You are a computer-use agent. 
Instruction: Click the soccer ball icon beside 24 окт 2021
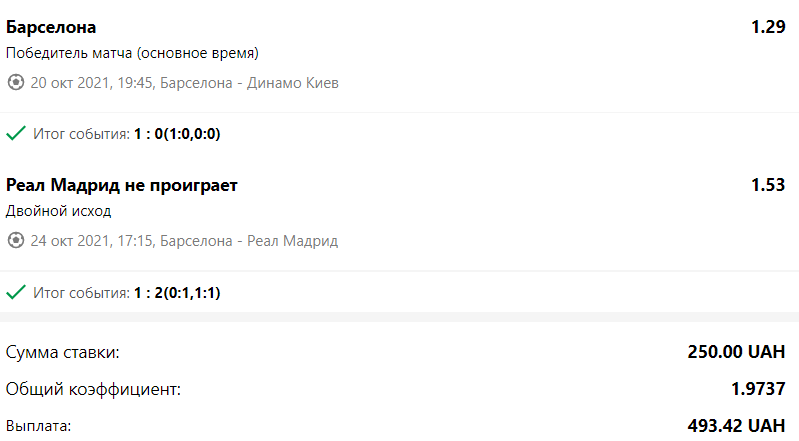pyautogui.click(x=15, y=241)
